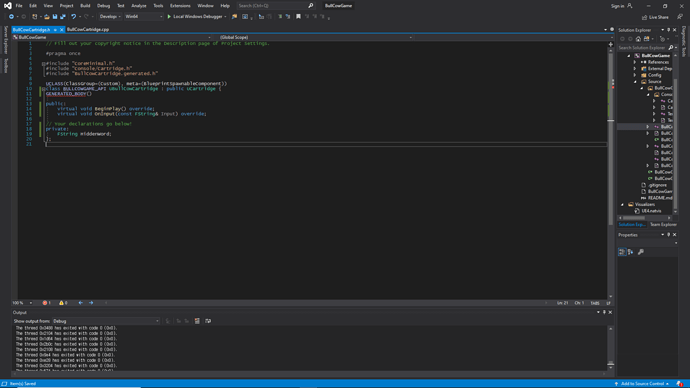Click Clear All icon in Output panel
Image resolution: width=690 pixels, height=388 pixels.
[x=197, y=321]
